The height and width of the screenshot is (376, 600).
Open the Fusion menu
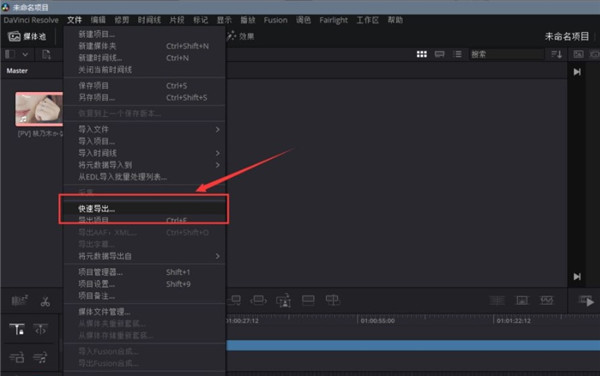tap(276, 20)
